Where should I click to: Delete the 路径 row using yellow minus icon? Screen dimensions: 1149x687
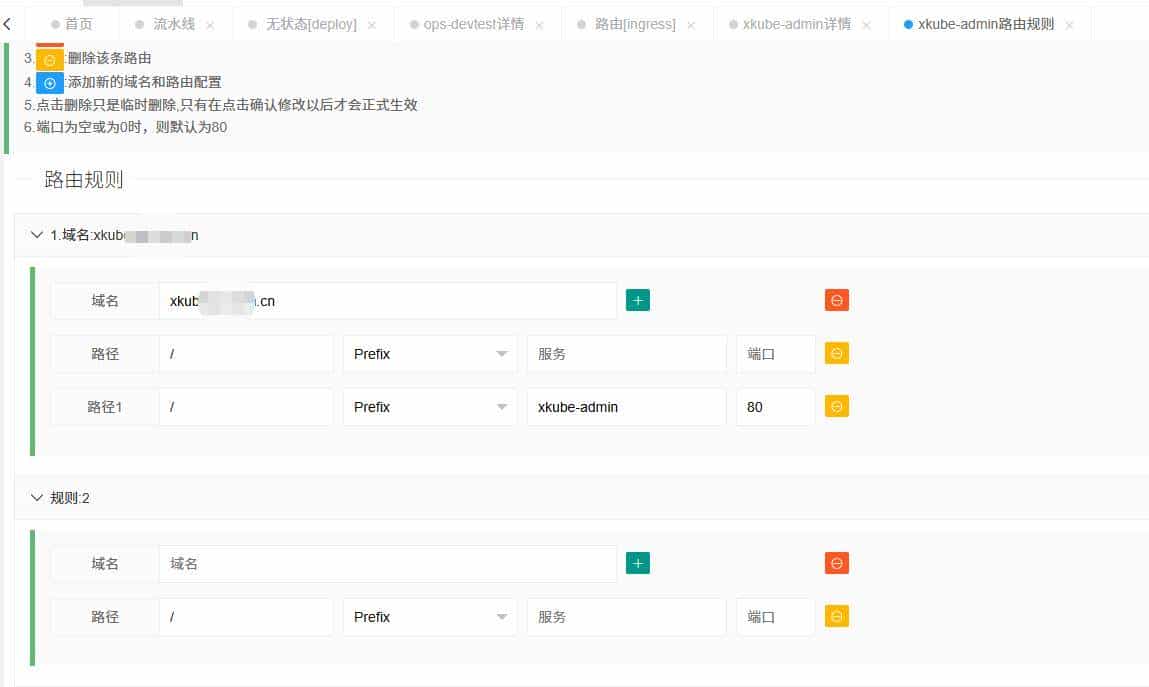pos(836,352)
